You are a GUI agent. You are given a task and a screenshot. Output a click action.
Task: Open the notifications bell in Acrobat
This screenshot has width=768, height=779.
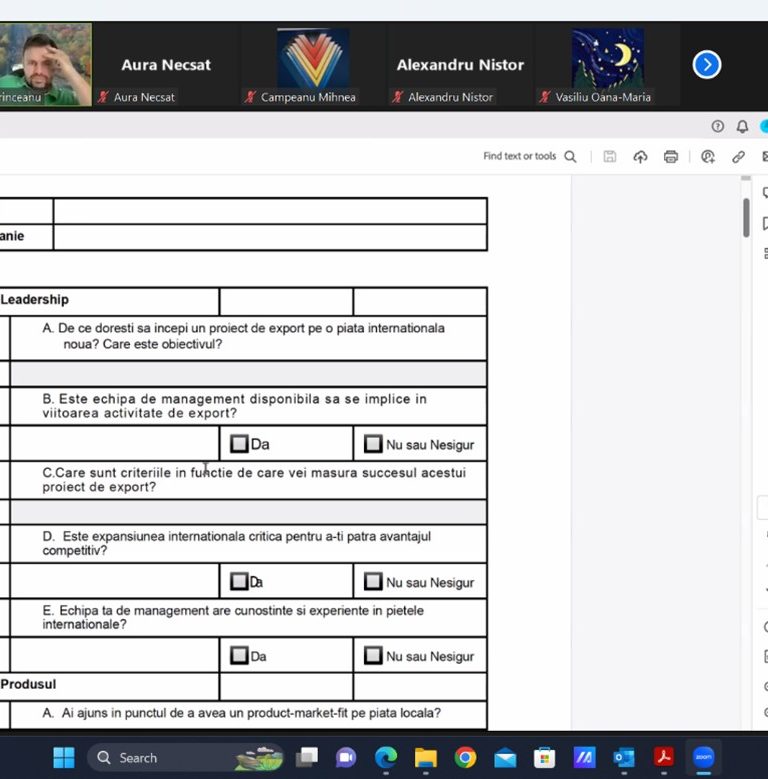pyautogui.click(x=742, y=126)
